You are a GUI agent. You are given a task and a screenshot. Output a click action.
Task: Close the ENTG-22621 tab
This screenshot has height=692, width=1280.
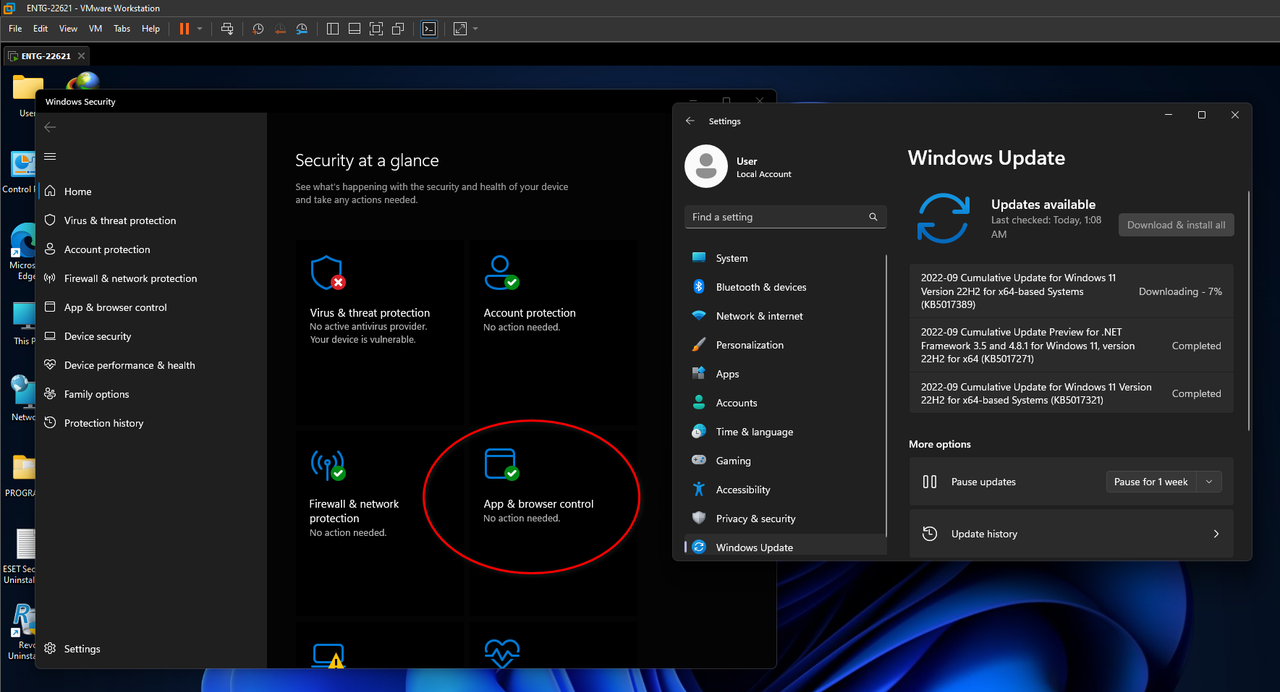(x=82, y=56)
